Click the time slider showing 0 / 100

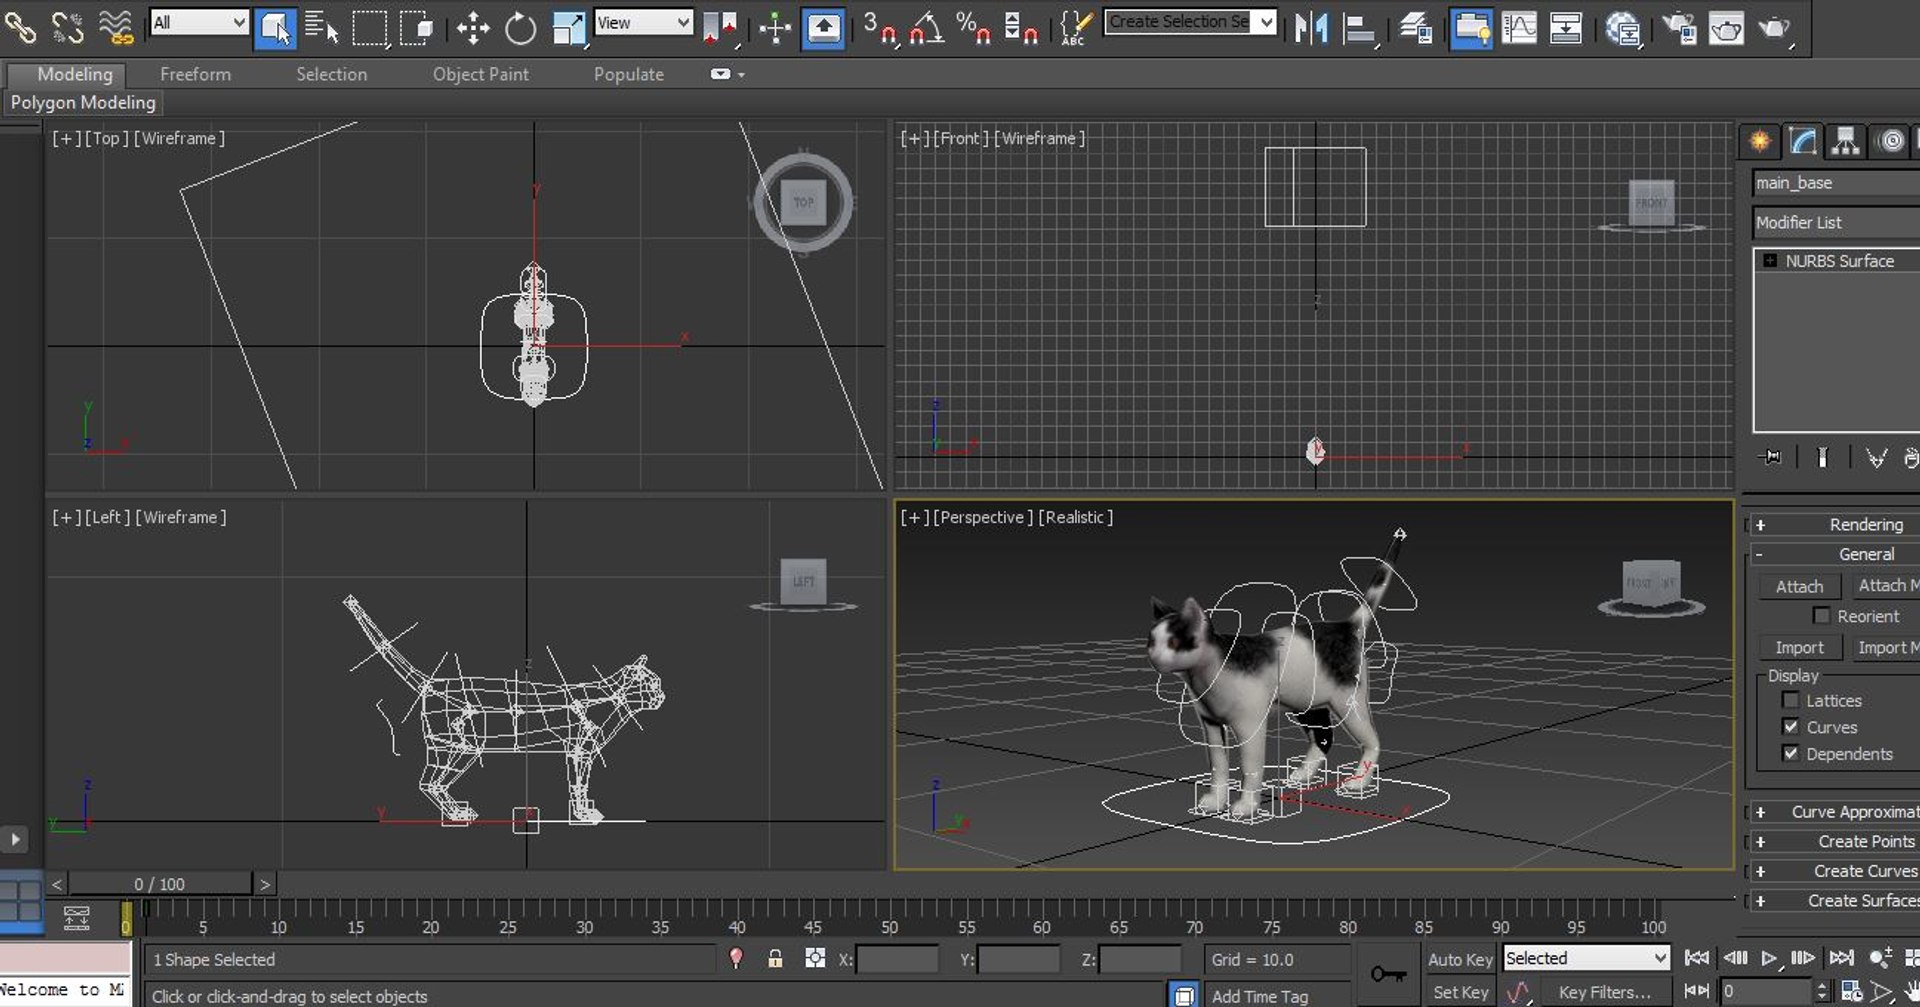pyautogui.click(x=160, y=884)
